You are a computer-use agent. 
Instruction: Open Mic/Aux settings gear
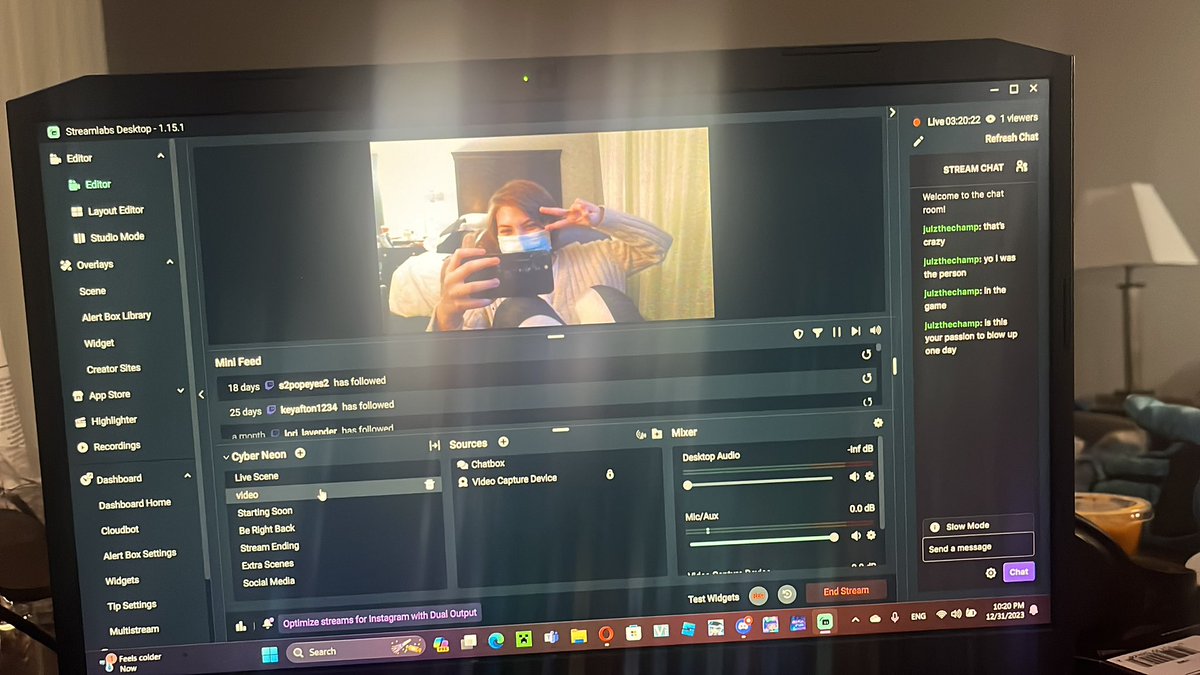pos(871,536)
